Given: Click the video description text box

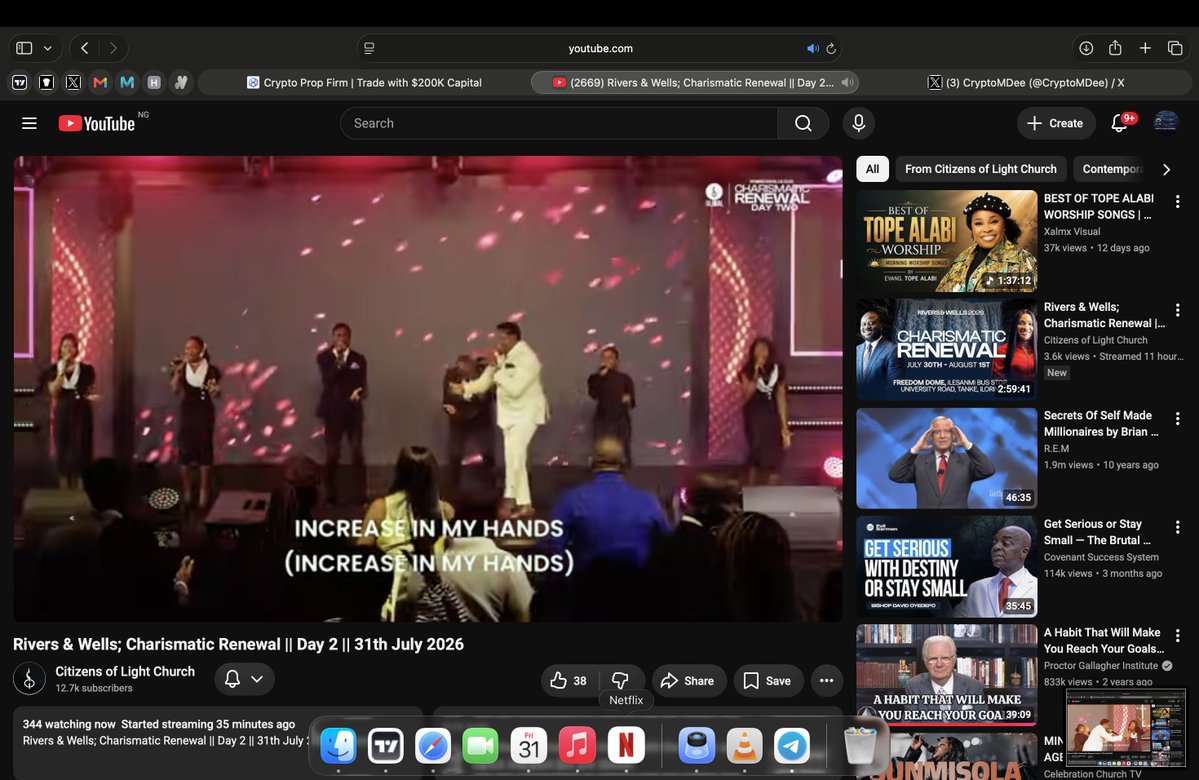Looking at the screenshot, I should (x=218, y=742).
